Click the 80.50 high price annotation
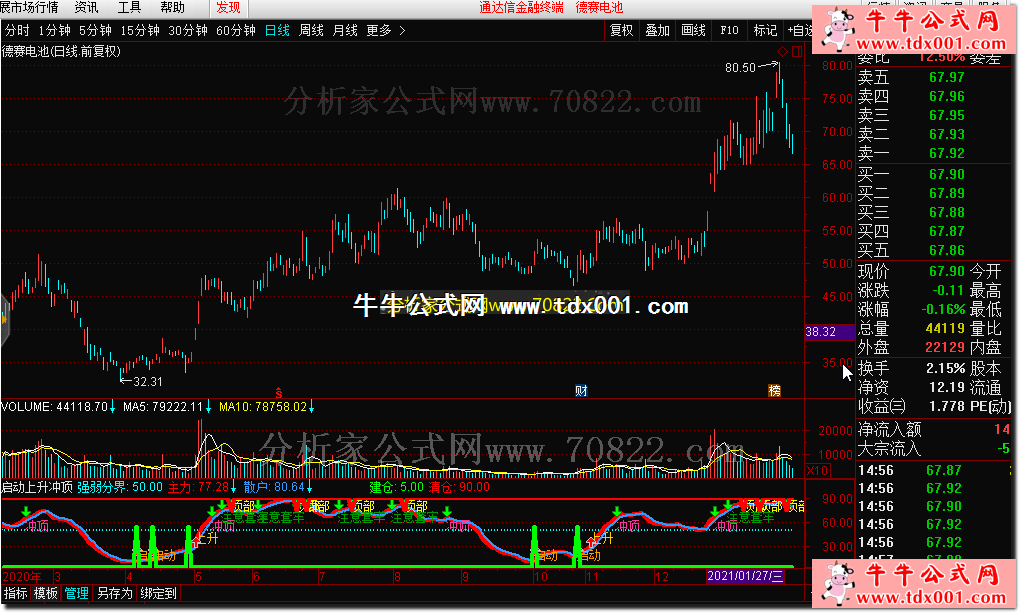This screenshot has height=613, width=1021. point(740,68)
